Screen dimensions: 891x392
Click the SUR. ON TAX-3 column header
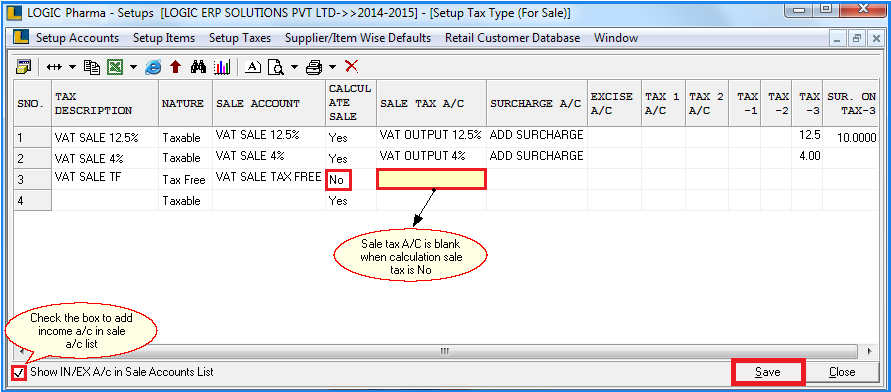point(852,103)
